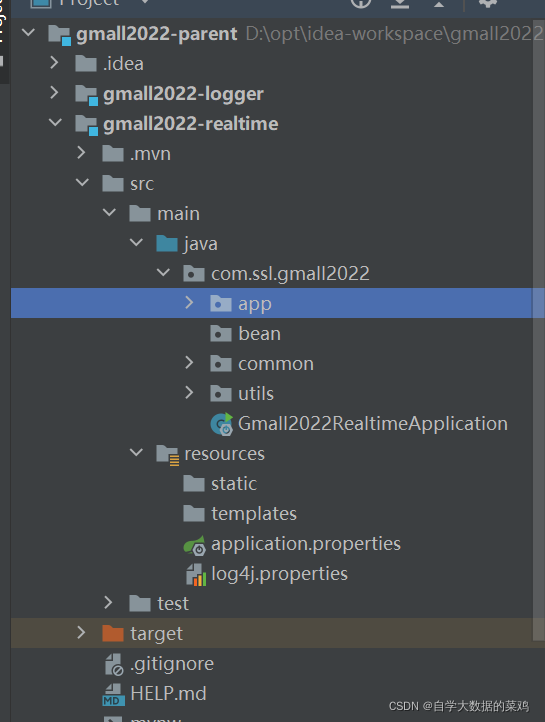The height and width of the screenshot is (722, 545).
Task: Click the templates folder icon
Action: (x=194, y=514)
